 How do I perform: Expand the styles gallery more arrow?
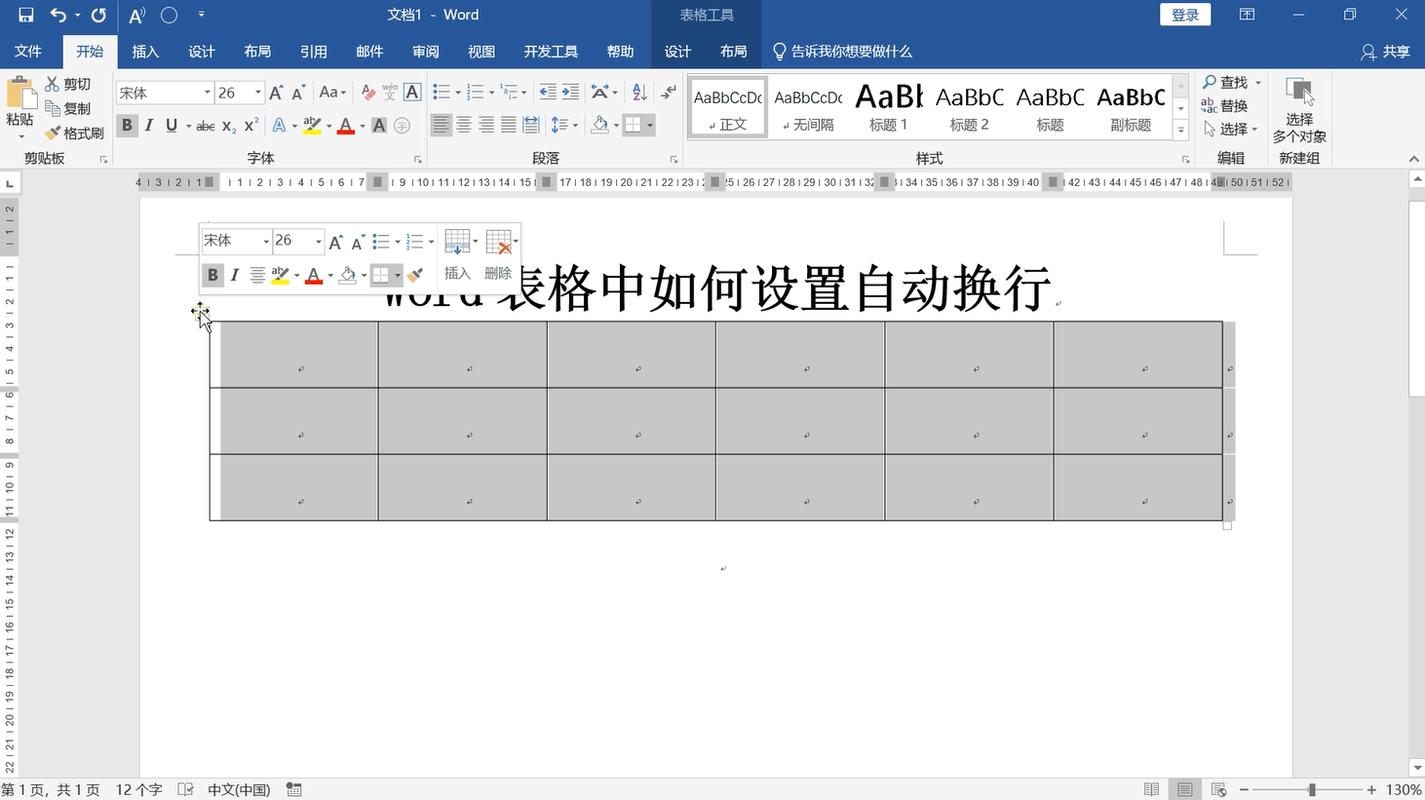[1181, 129]
